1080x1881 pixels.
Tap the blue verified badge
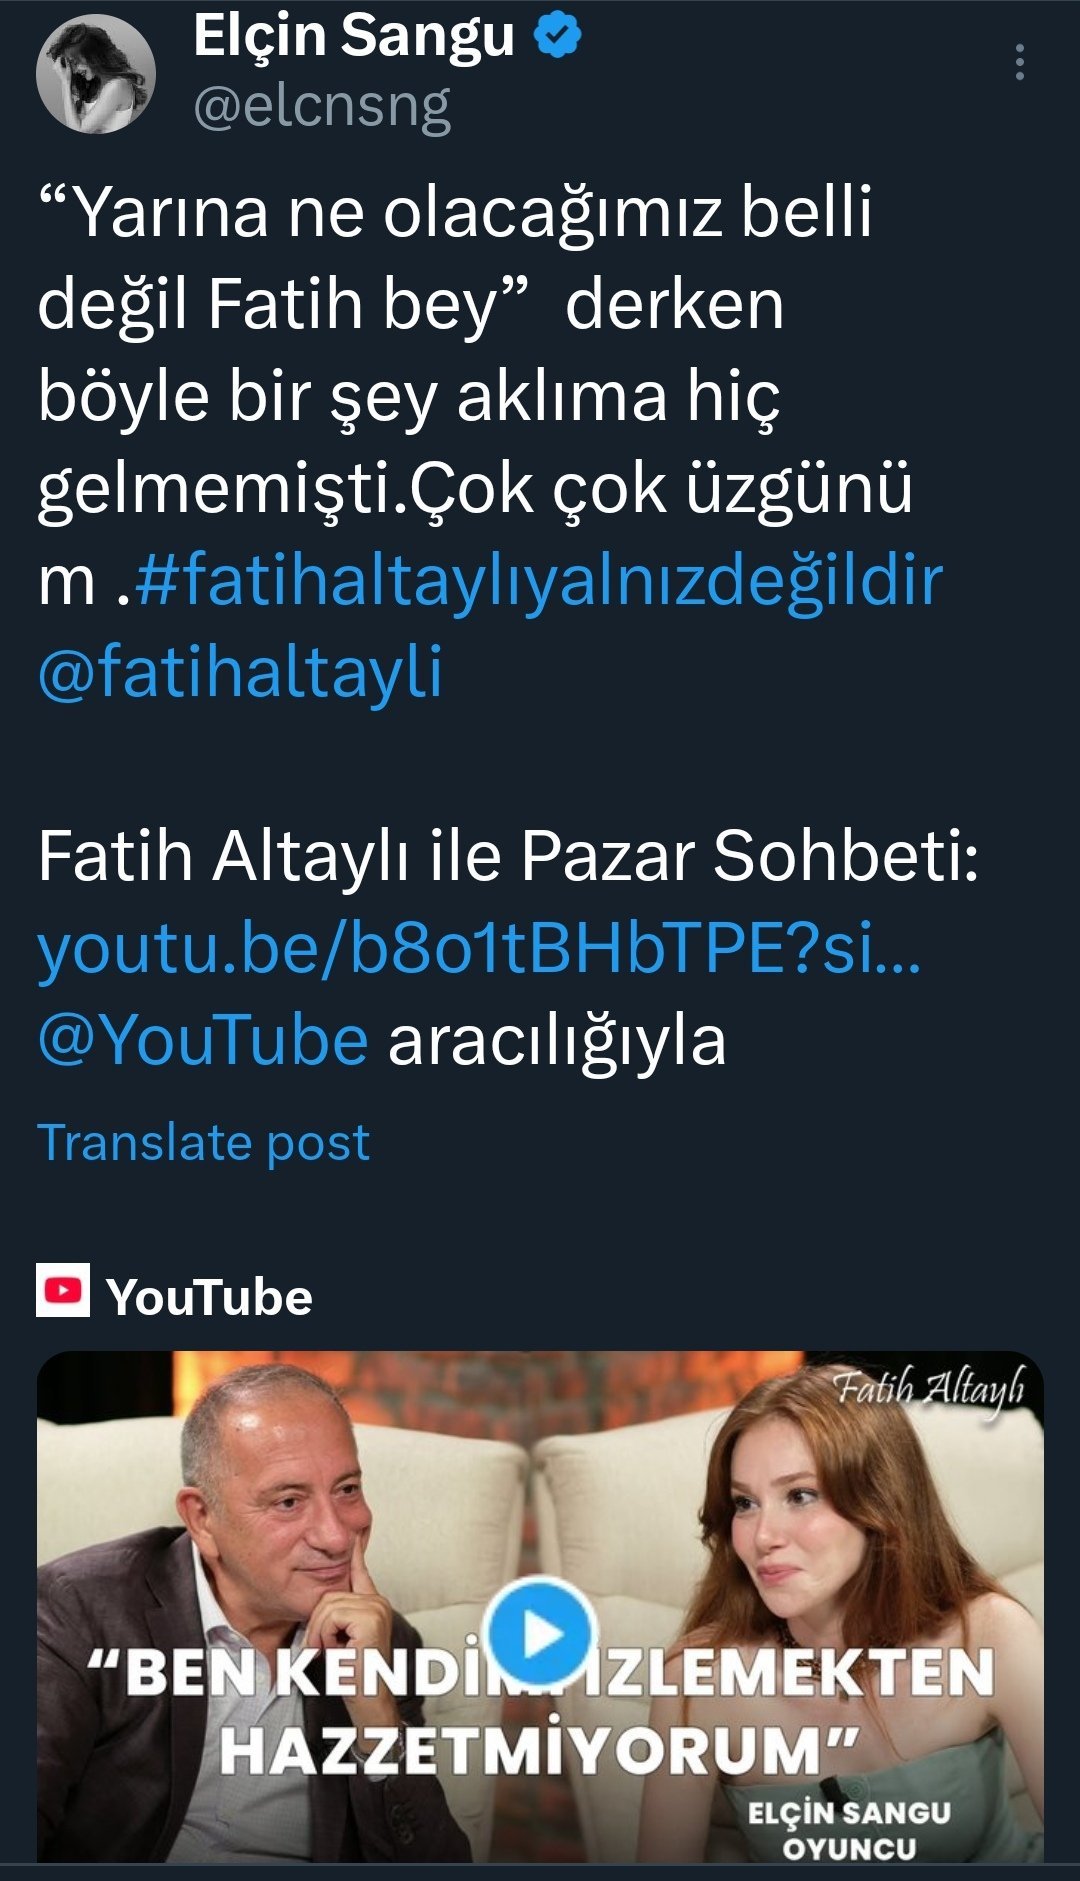(x=557, y=36)
